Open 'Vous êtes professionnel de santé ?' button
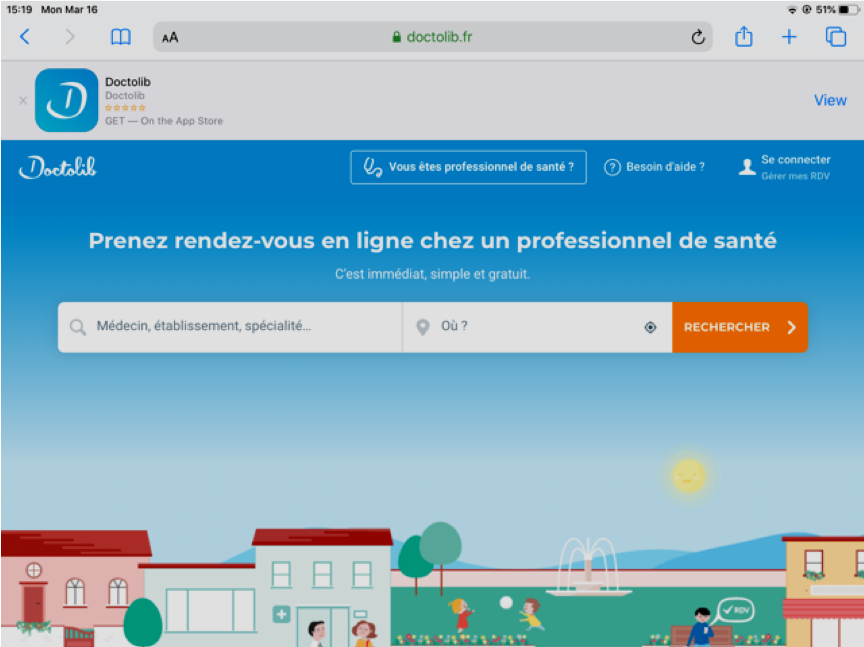Viewport: 864px width, 647px height. pyautogui.click(x=468, y=167)
